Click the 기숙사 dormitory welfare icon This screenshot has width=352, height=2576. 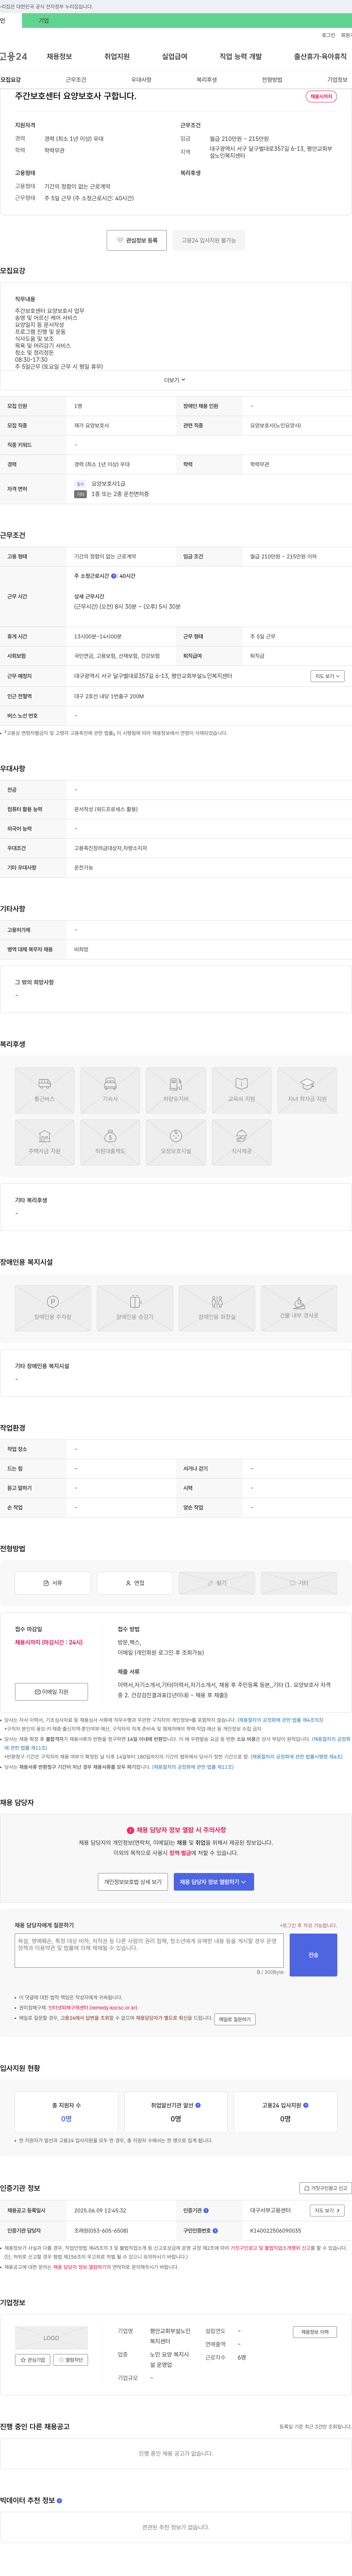point(110,1090)
